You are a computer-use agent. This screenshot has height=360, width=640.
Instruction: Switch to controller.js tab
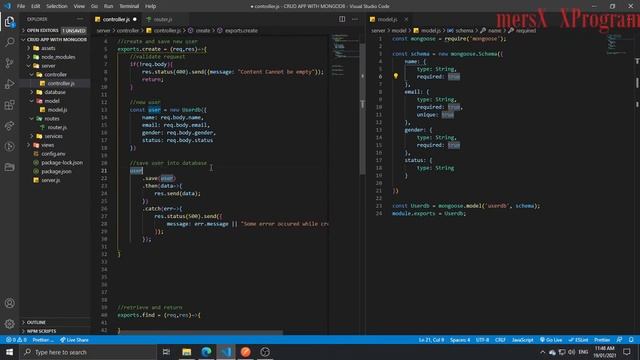point(116,19)
